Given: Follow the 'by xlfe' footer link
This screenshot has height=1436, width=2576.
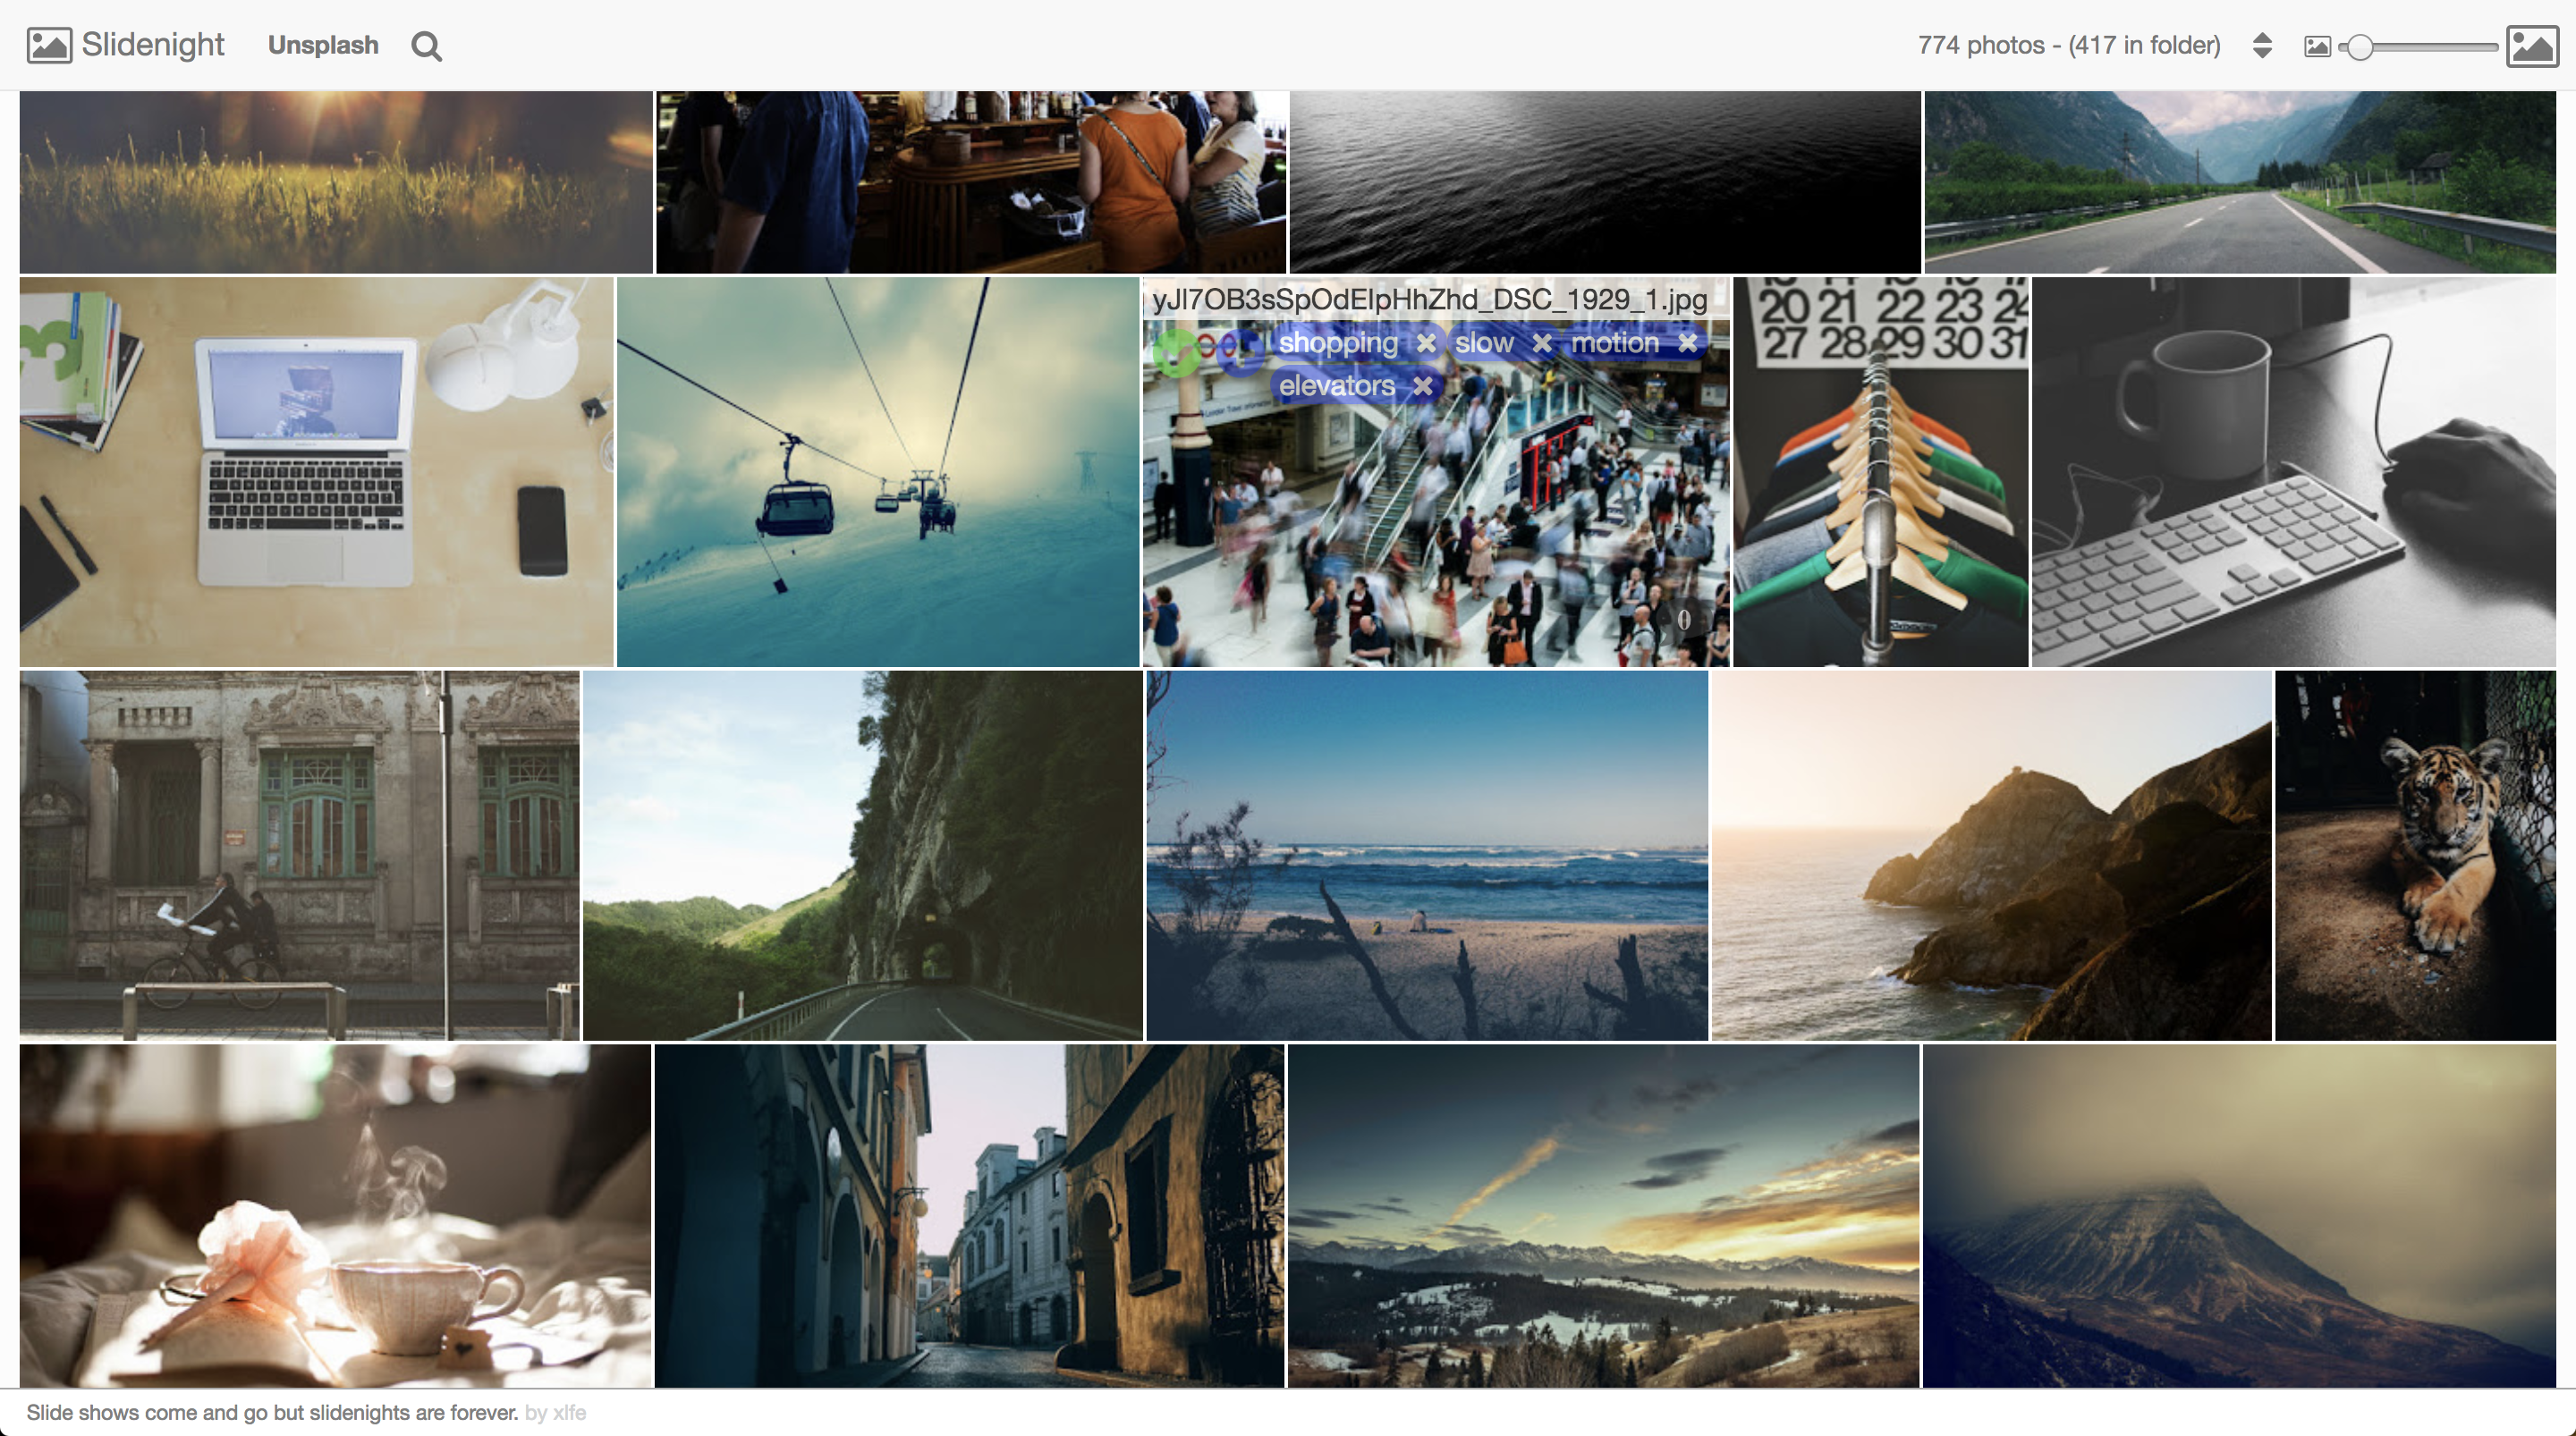Looking at the screenshot, I should tap(555, 1412).
